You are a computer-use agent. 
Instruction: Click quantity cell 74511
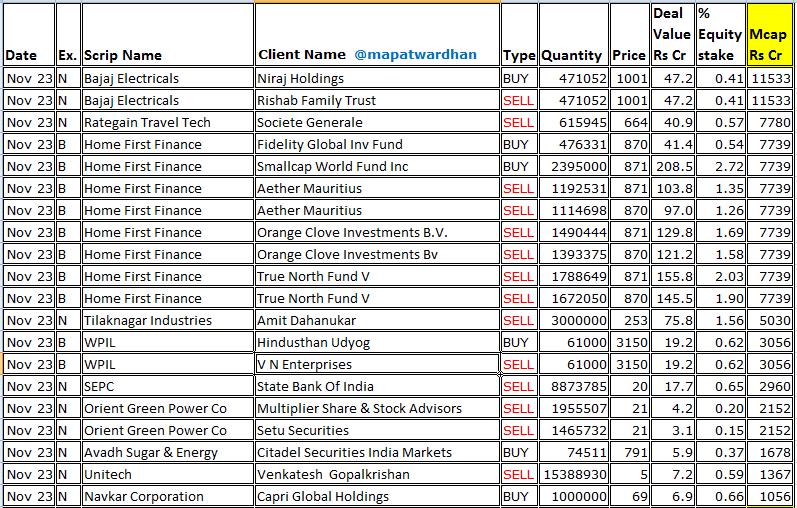pyautogui.click(x=574, y=452)
